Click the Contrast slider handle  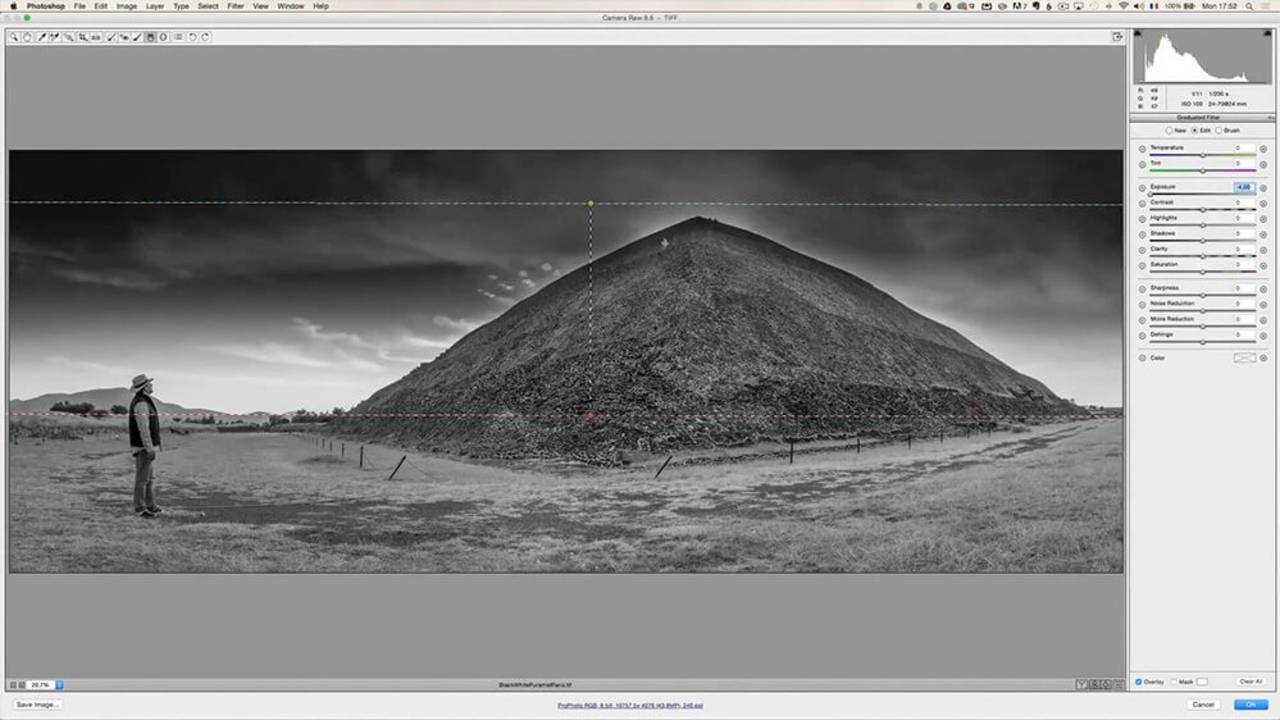[x=1202, y=209]
